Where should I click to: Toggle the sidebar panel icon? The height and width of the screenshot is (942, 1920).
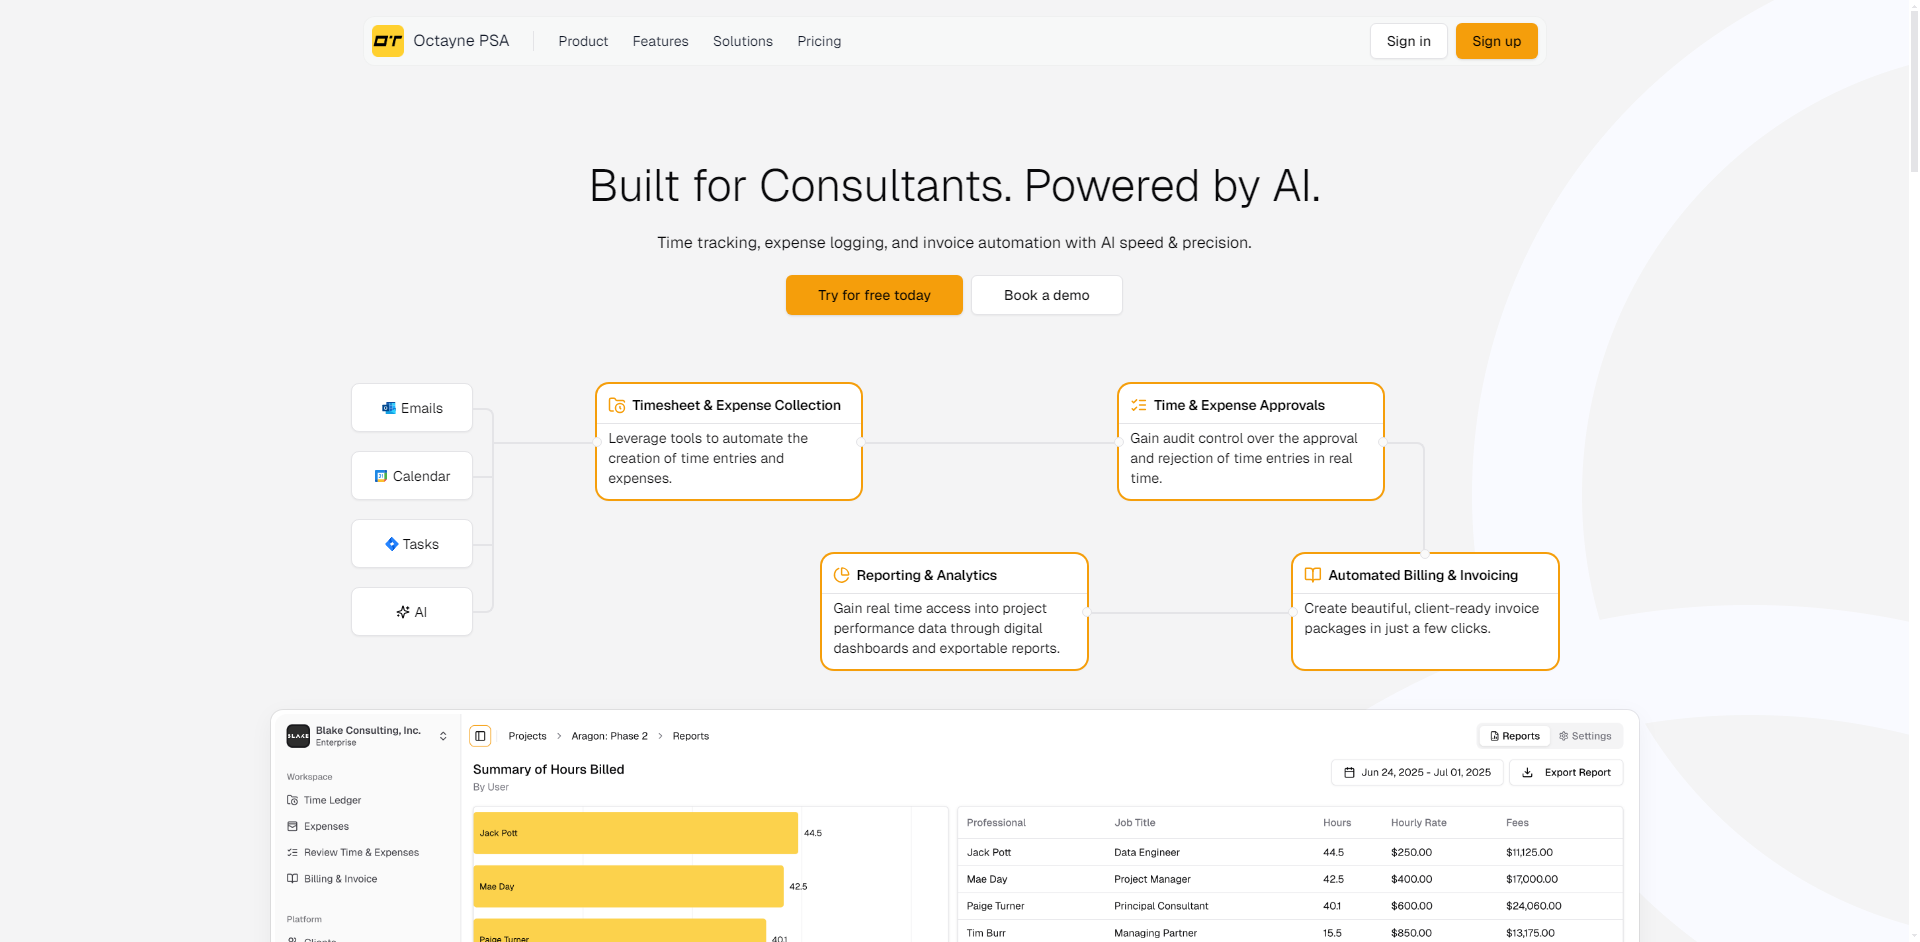(x=480, y=736)
